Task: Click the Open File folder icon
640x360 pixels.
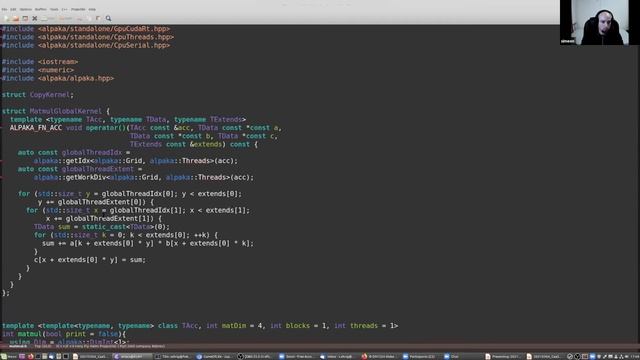Action: 16,18
